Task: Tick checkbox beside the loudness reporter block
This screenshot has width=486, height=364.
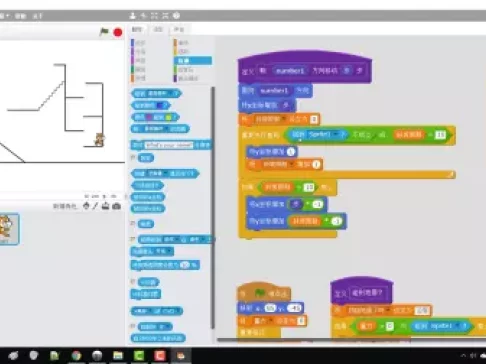Action: 133,224
